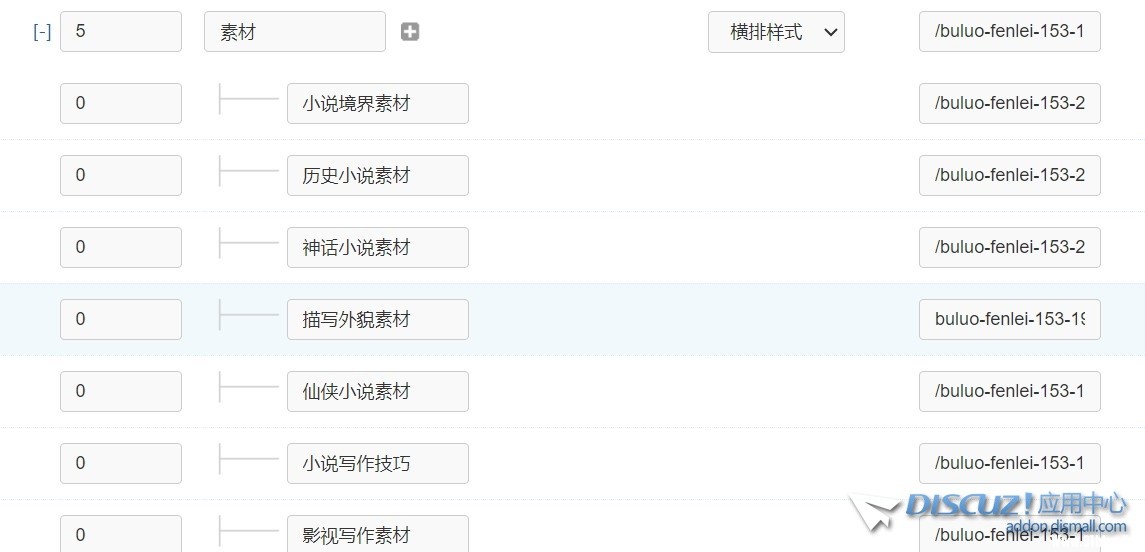Select the 小说境界素材 name field
This screenshot has width=1145, height=552.
point(377,104)
